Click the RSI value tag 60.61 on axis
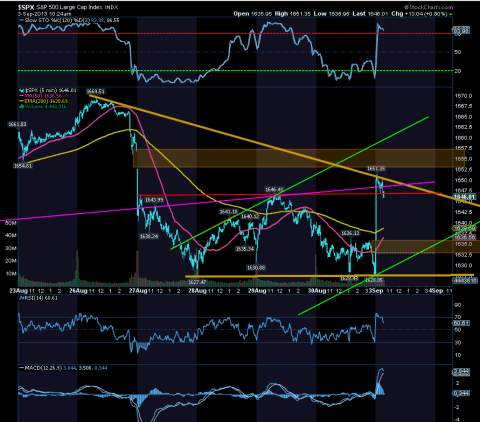 click(x=461, y=323)
